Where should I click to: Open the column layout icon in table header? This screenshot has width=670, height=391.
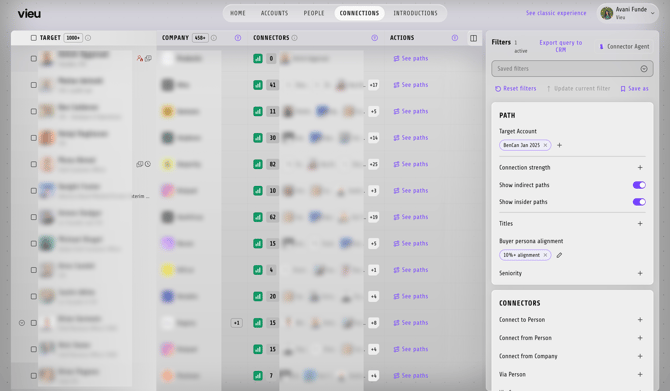pos(473,38)
